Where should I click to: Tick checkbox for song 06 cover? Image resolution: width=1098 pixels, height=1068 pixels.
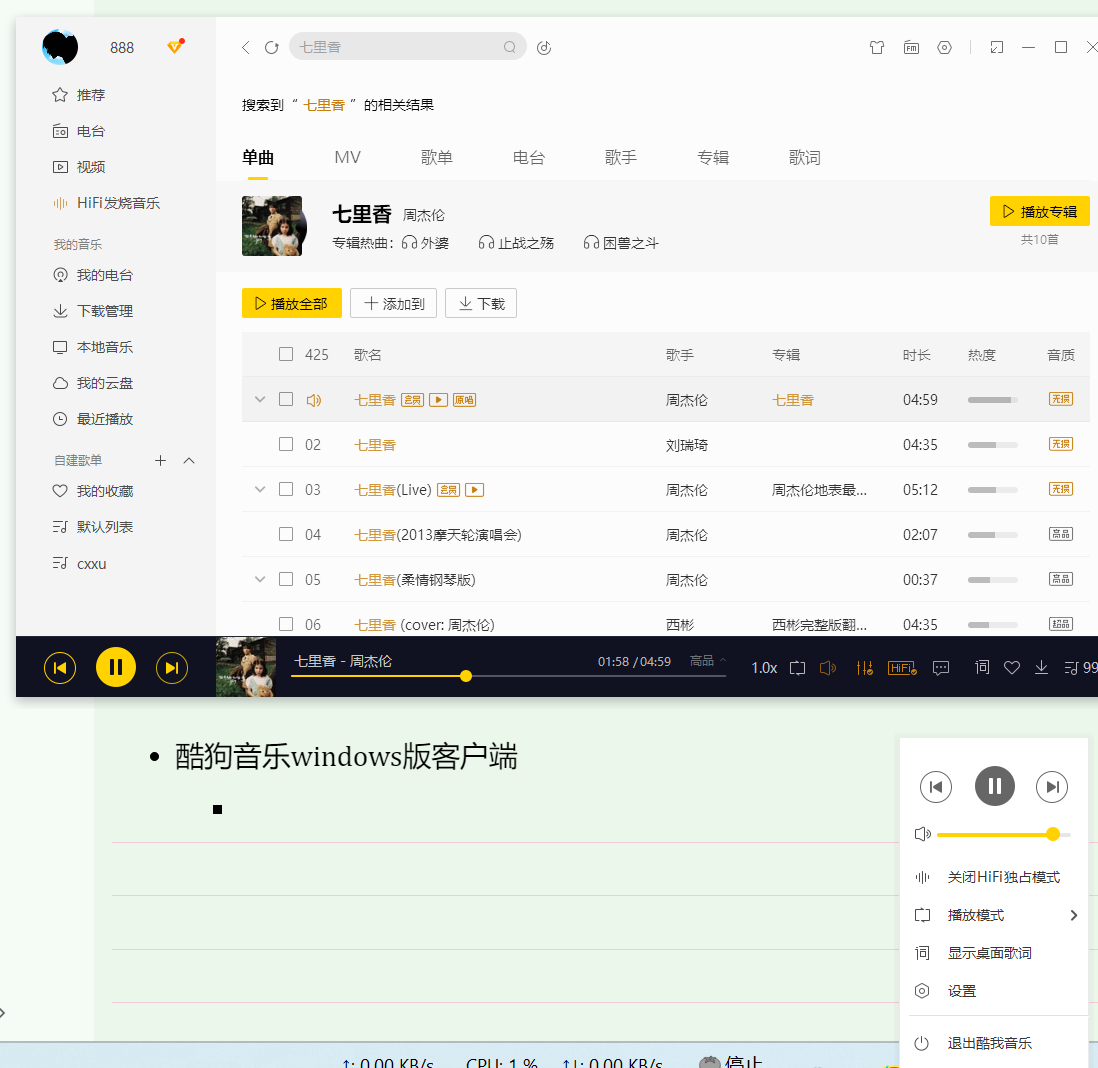tap(286, 624)
